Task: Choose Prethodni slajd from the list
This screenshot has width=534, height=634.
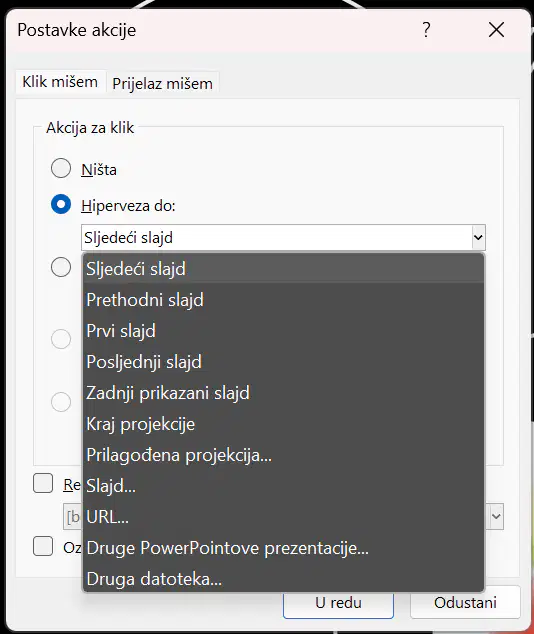Action: (x=283, y=300)
